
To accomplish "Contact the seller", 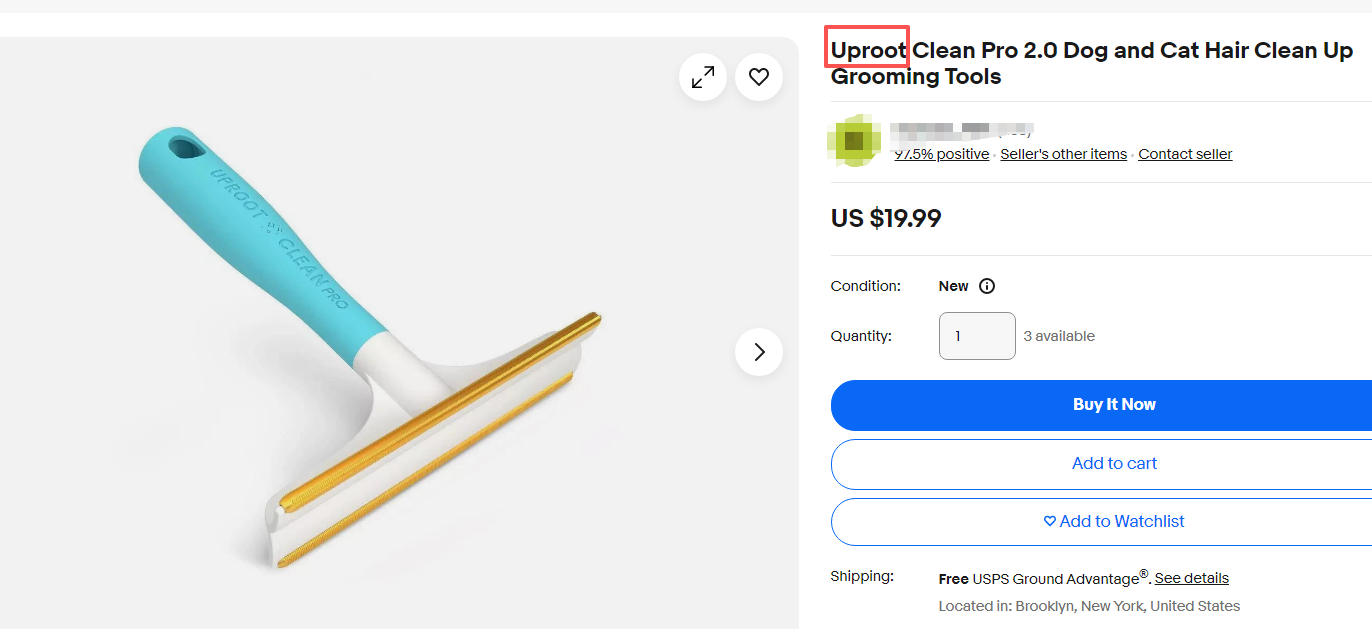I will click(1185, 153).
